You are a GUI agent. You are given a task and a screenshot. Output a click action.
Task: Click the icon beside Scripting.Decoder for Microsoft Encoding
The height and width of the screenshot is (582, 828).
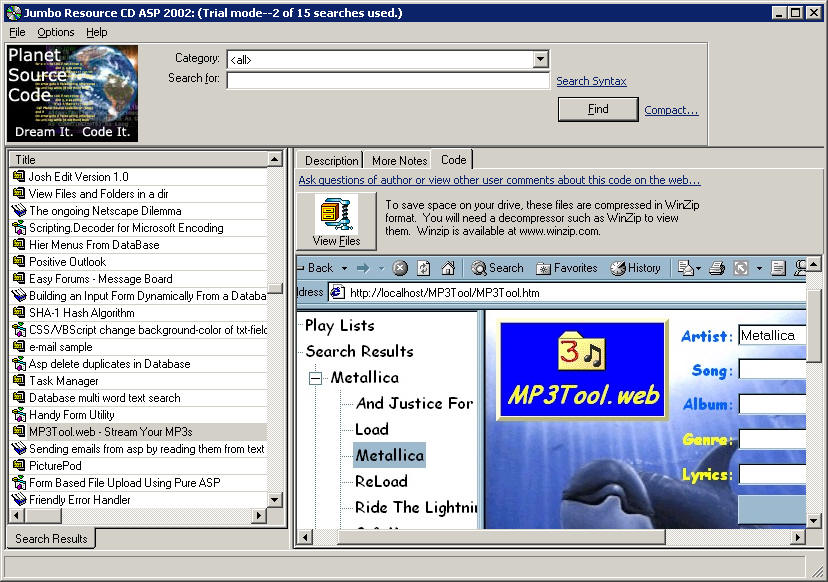point(19,228)
